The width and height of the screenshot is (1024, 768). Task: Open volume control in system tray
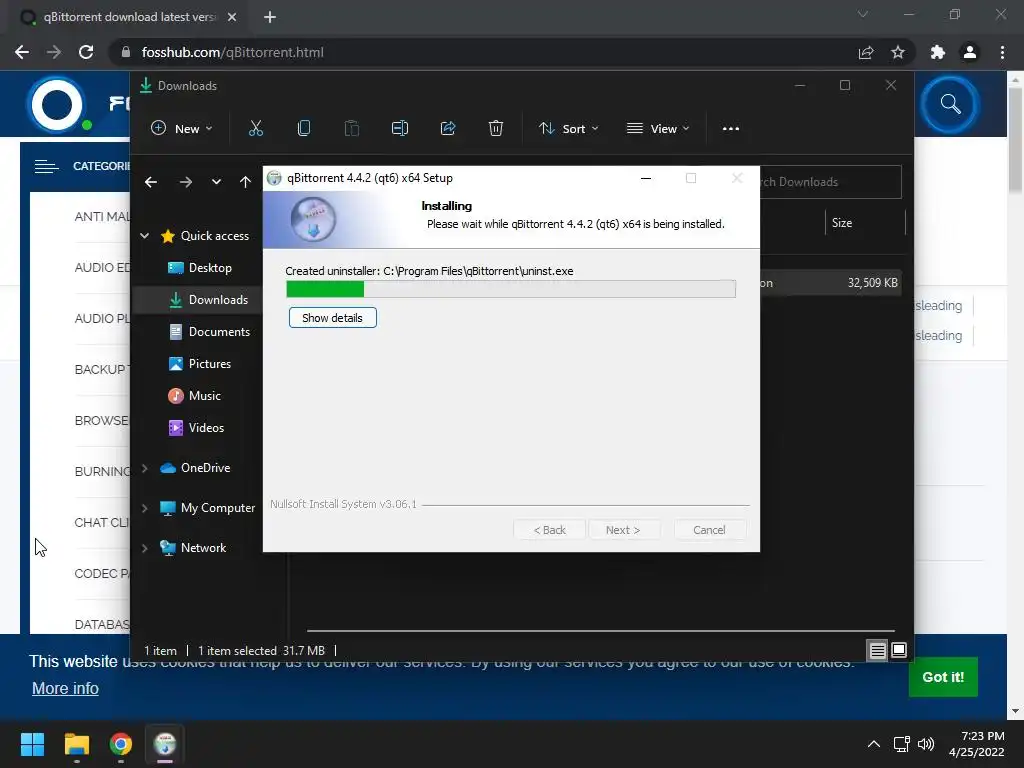(x=926, y=744)
